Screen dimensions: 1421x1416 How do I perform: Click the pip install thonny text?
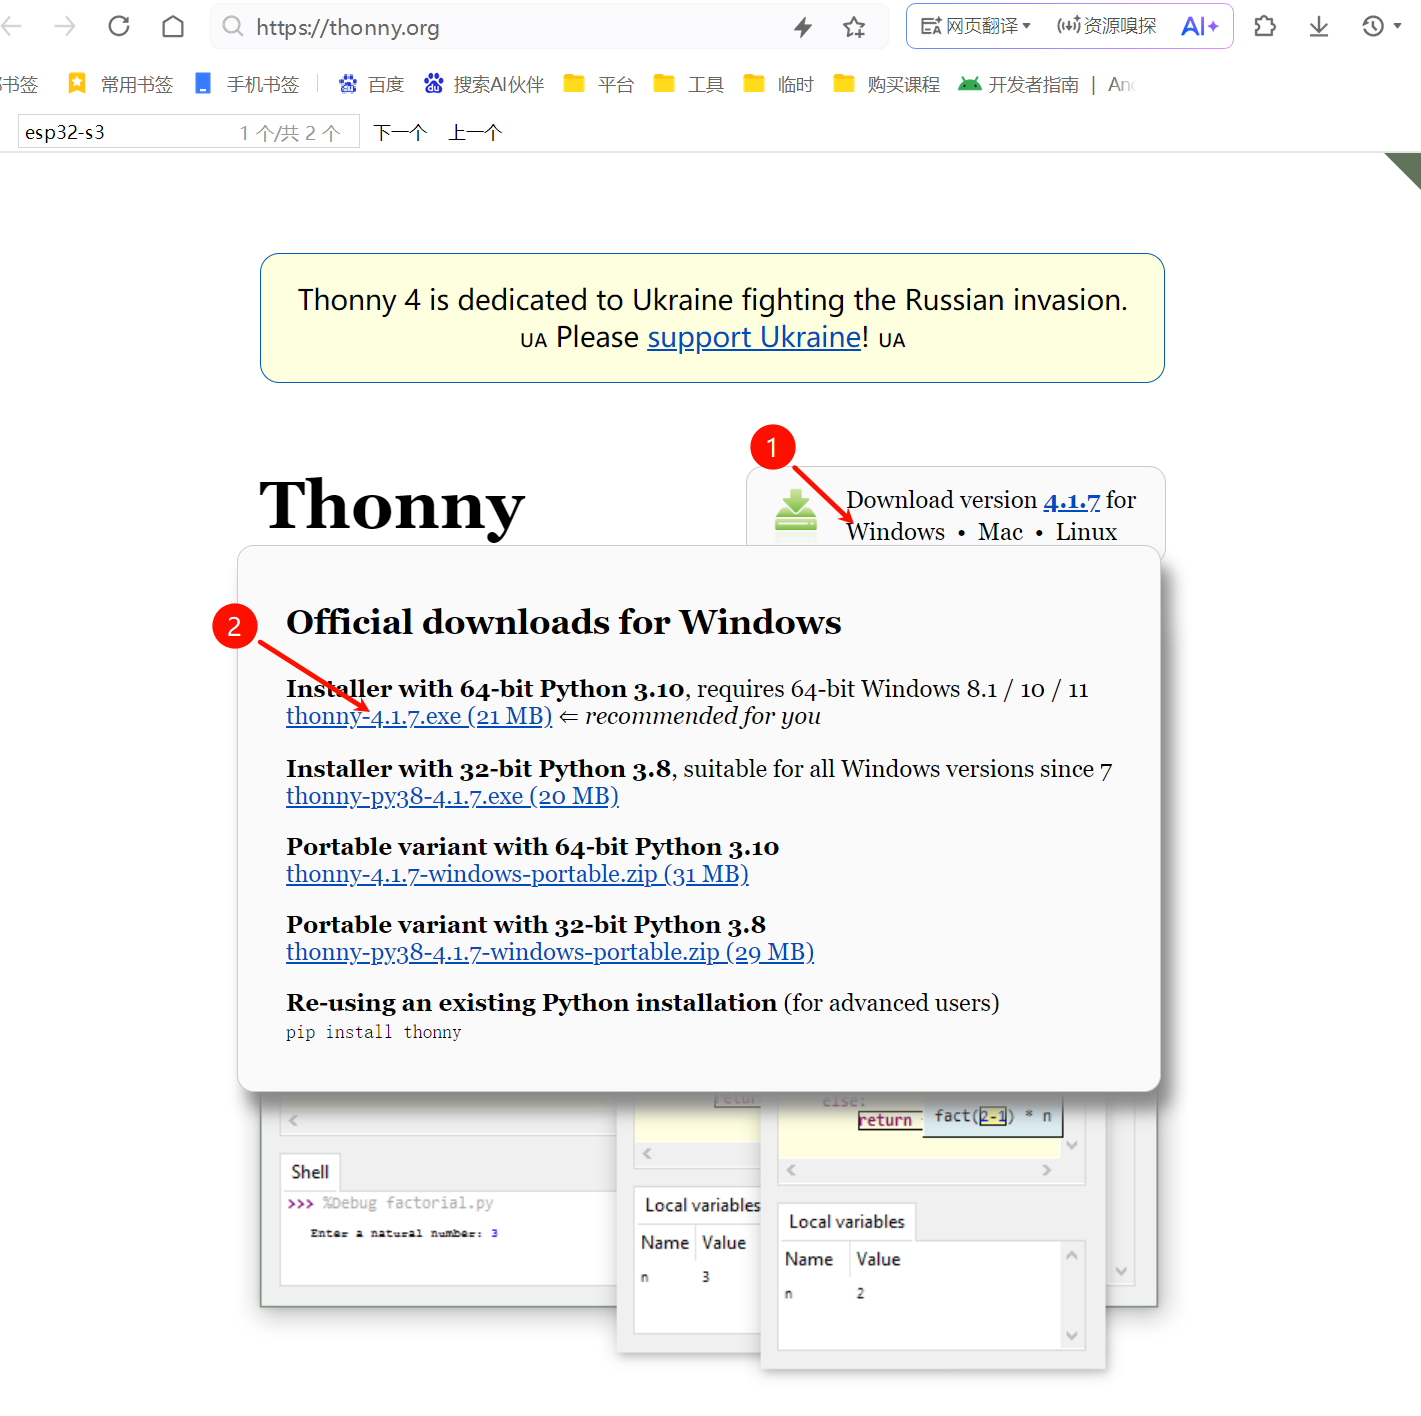click(x=374, y=1032)
